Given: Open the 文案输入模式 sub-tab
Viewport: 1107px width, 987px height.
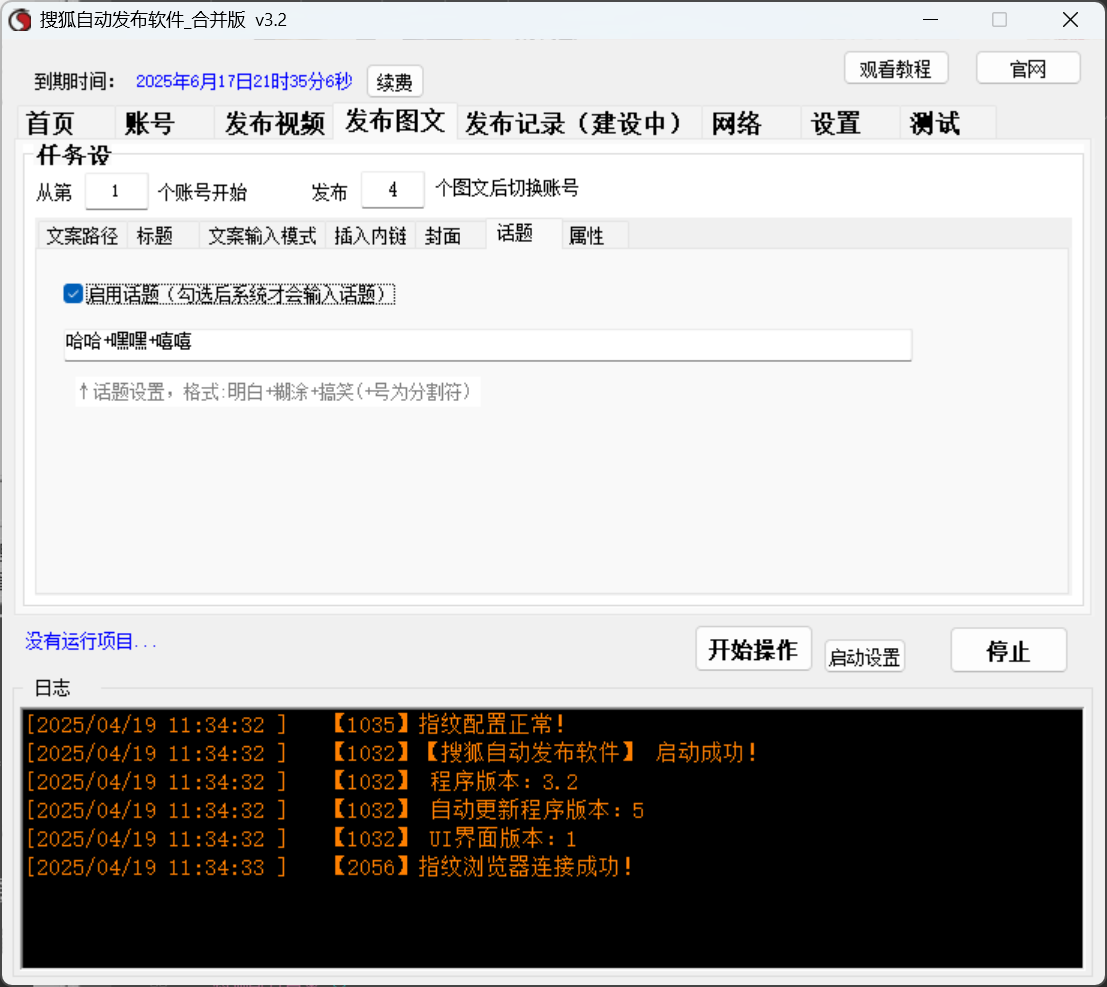Looking at the screenshot, I should click(262, 236).
